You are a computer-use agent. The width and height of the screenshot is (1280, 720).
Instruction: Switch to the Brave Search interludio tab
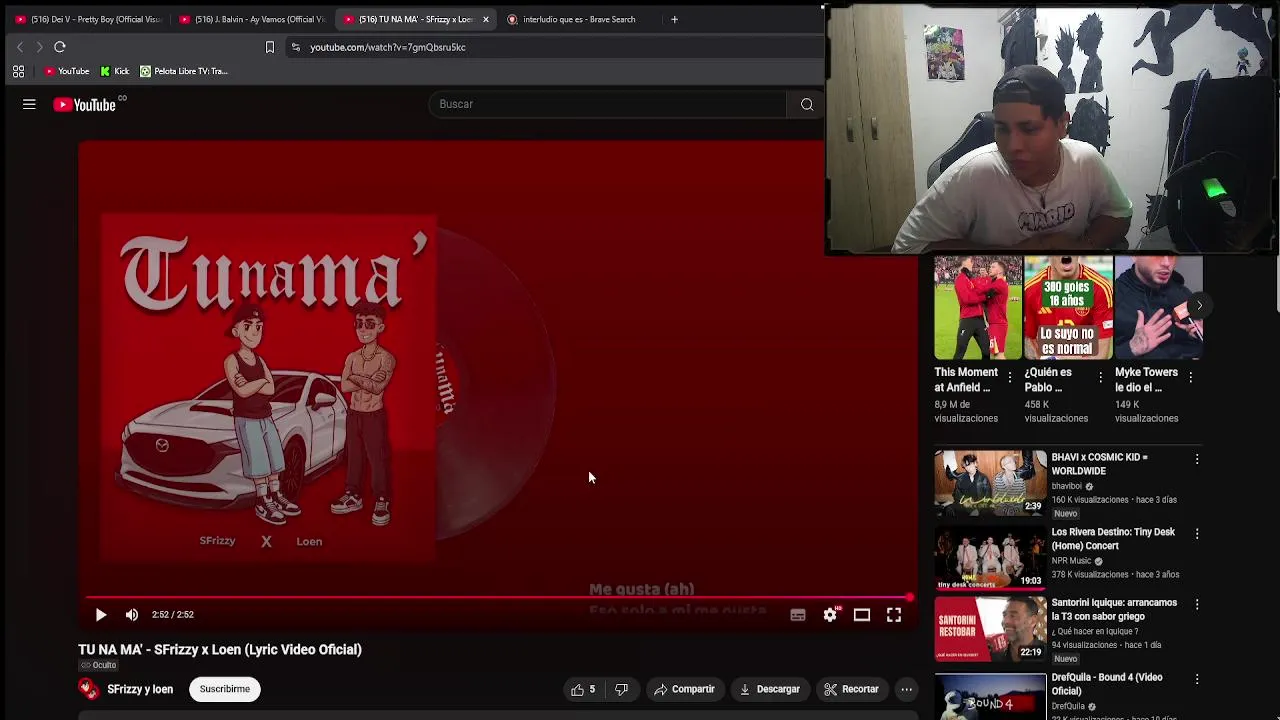click(x=578, y=19)
